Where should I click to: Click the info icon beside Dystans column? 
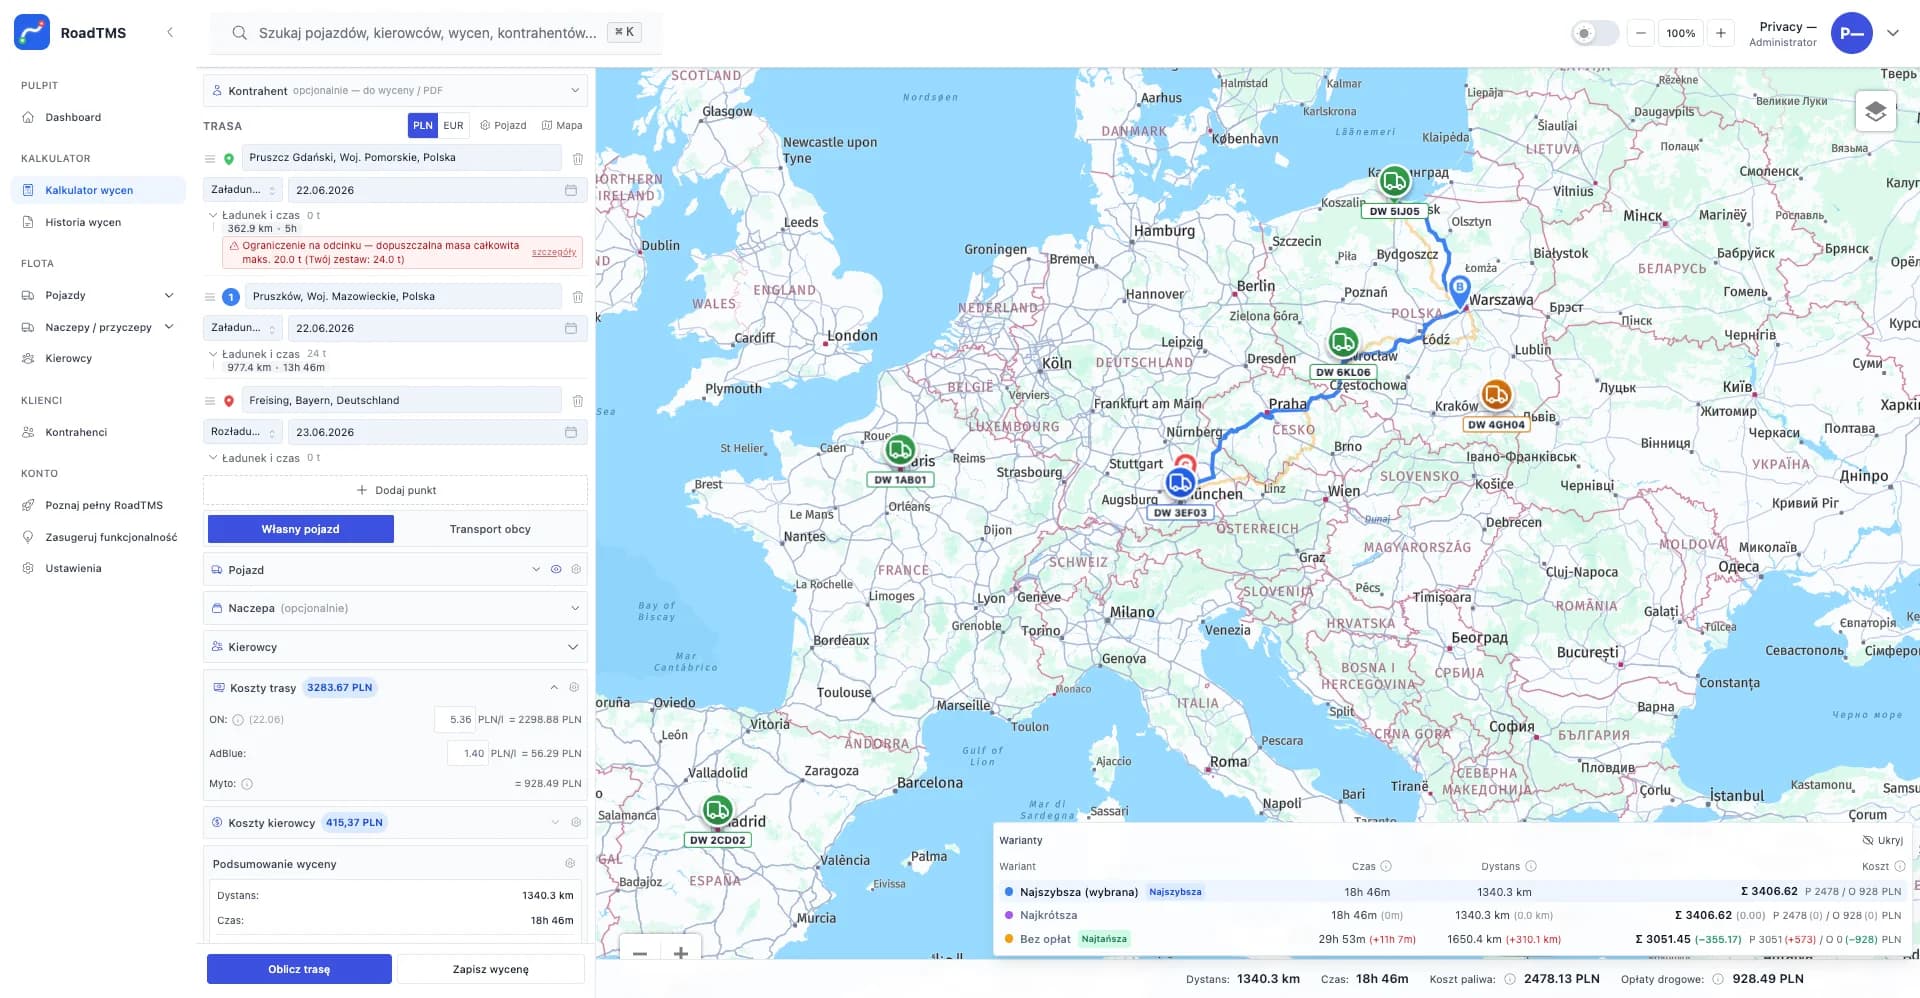[x=1531, y=866]
